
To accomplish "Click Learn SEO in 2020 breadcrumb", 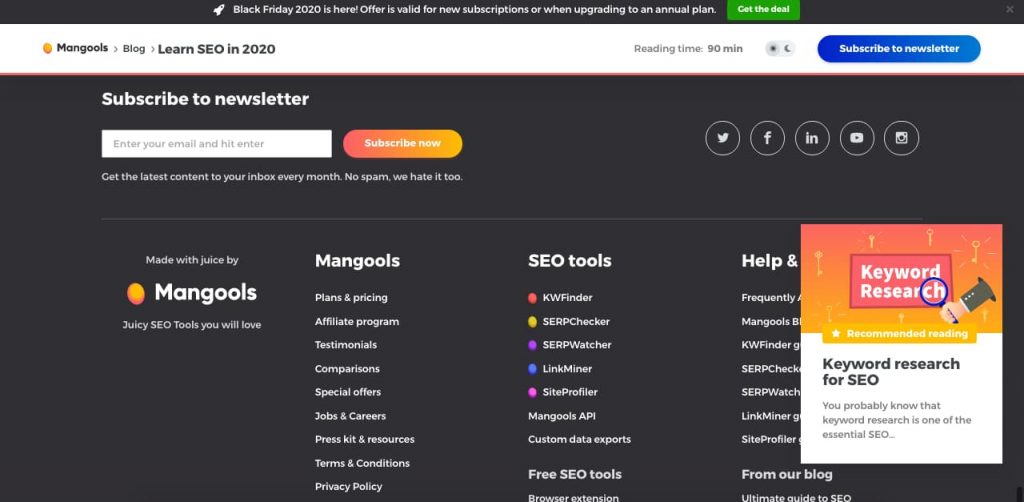I will click(x=216, y=49).
